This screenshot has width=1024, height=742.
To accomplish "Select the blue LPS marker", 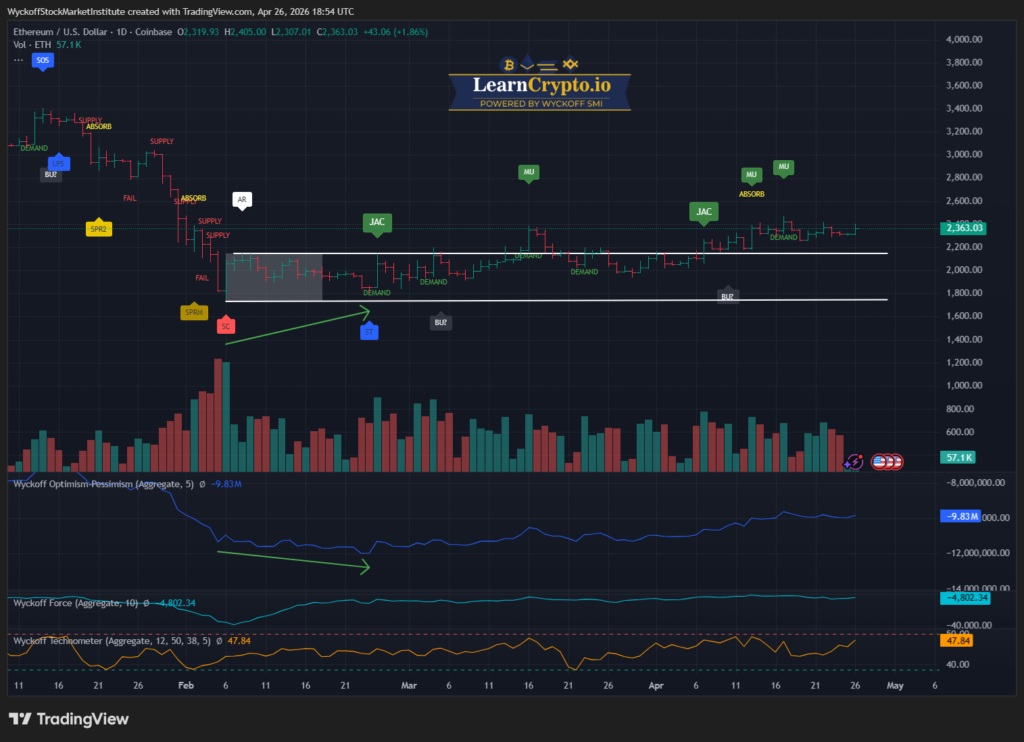I will click(x=58, y=161).
